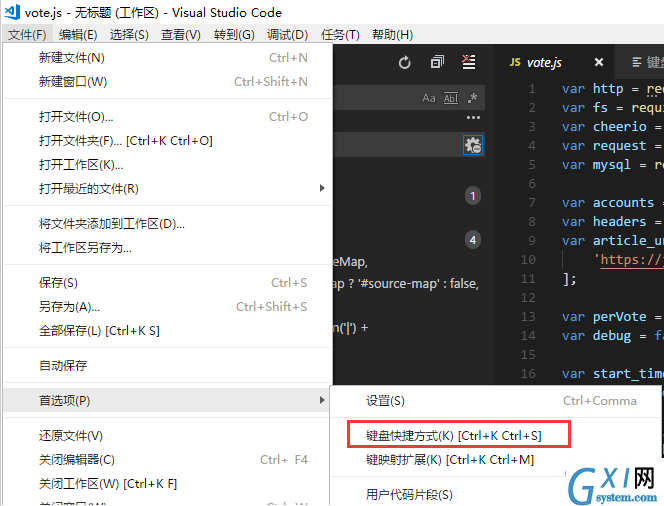Click search result line '#source-map' : false
664x506 pixels.
point(406,283)
